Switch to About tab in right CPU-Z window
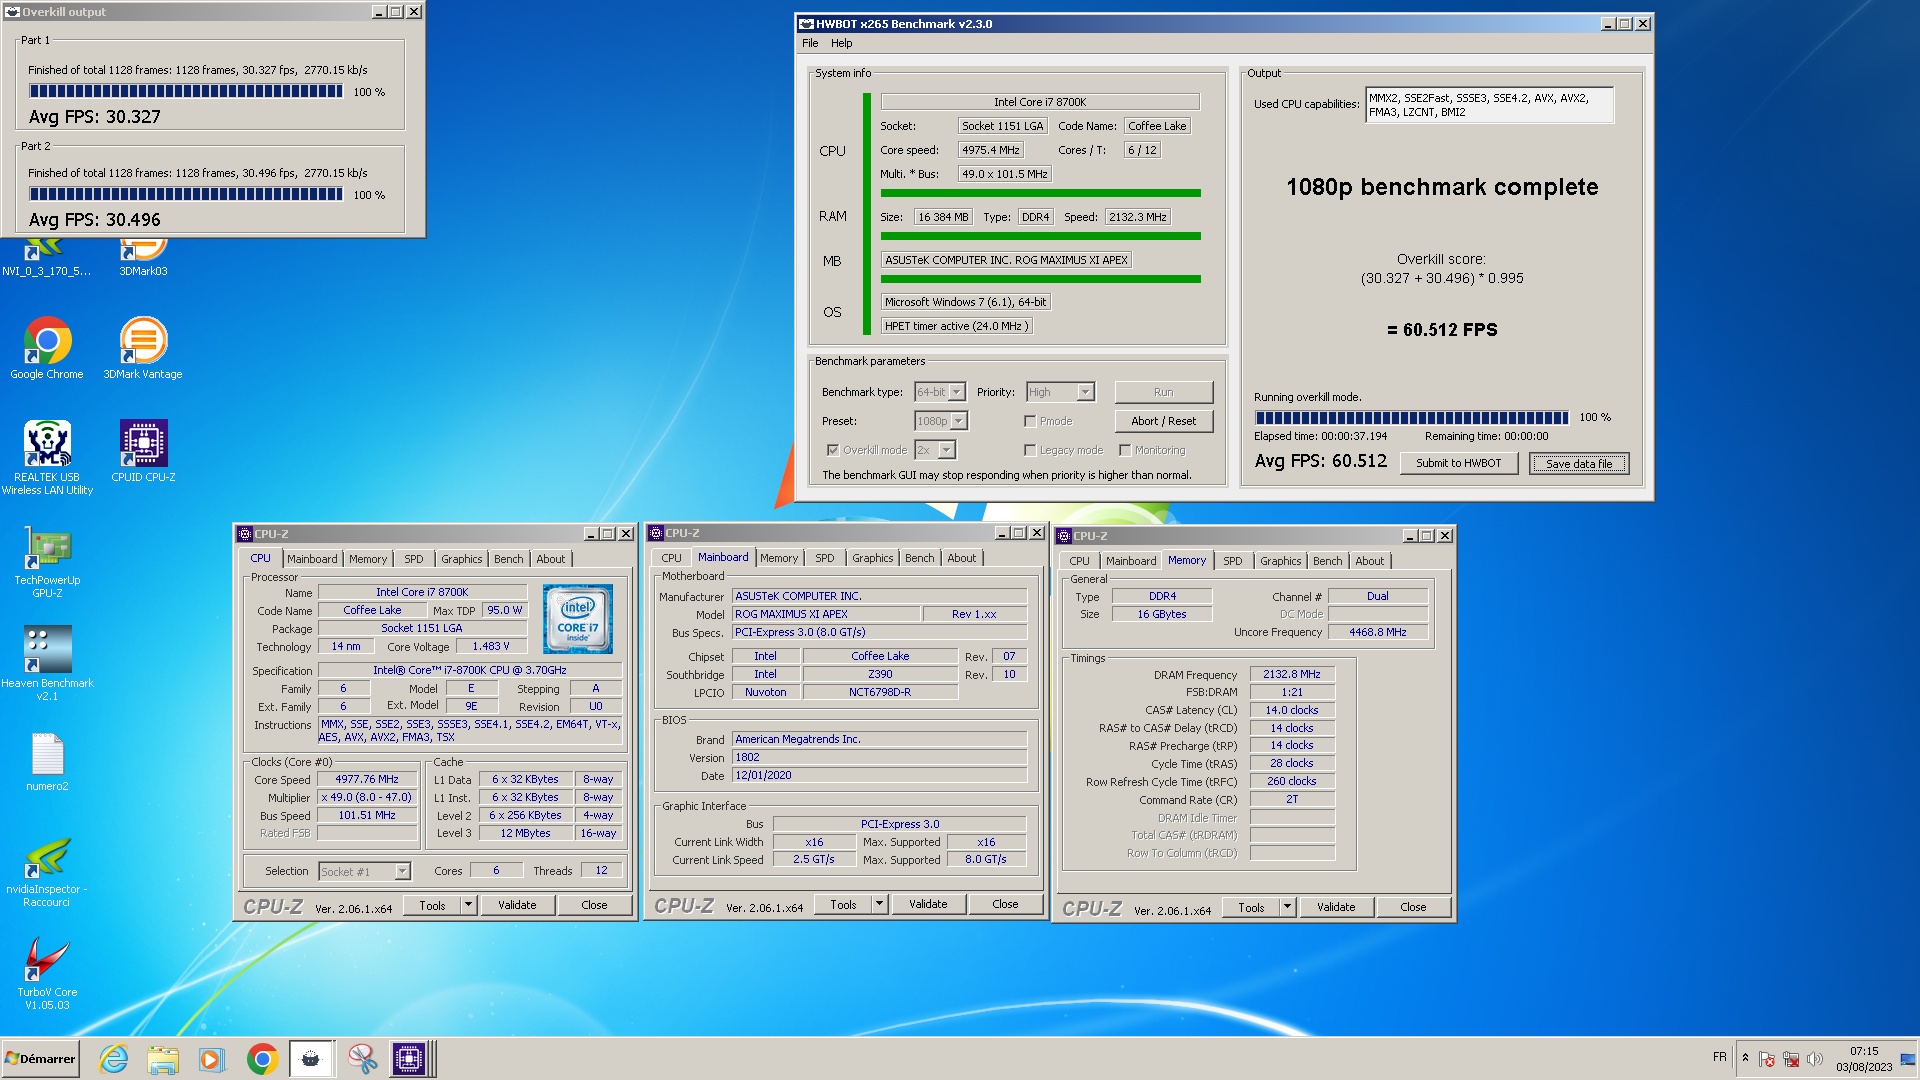 1369,561
